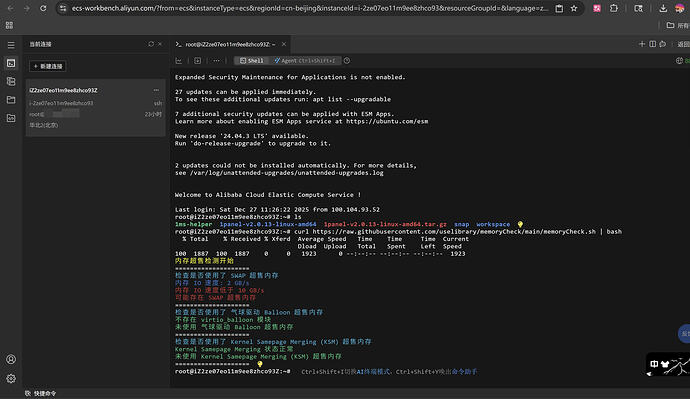The height and width of the screenshot is (399, 690).
Task: Switch to Shell mode
Action: click(x=252, y=61)
